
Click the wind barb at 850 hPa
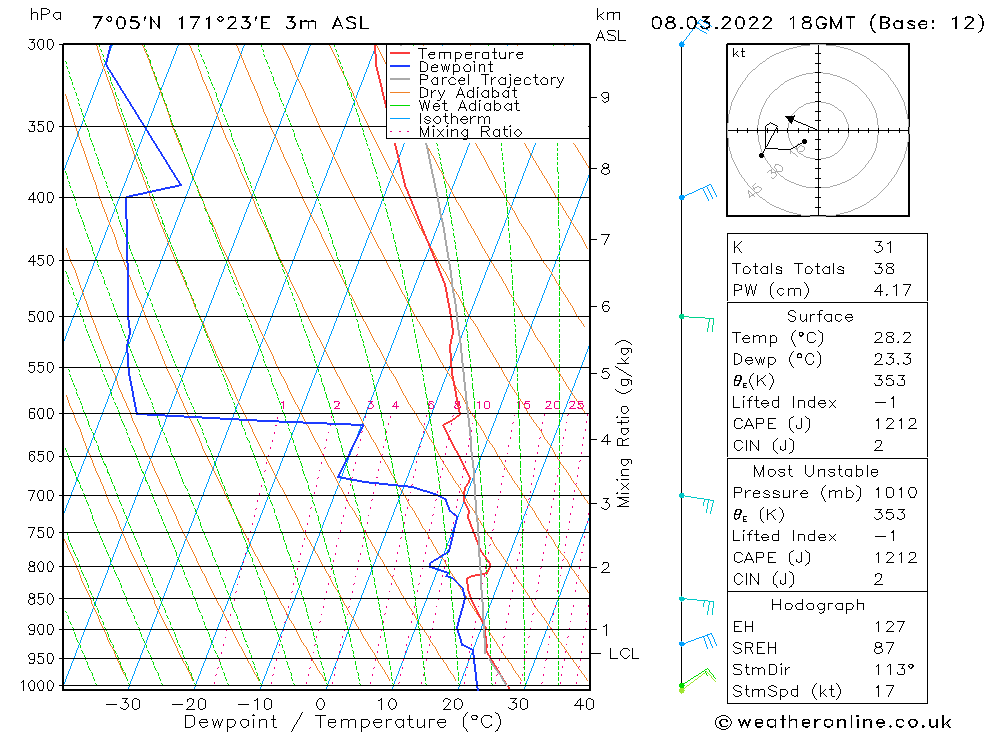(x=697, y=605)
